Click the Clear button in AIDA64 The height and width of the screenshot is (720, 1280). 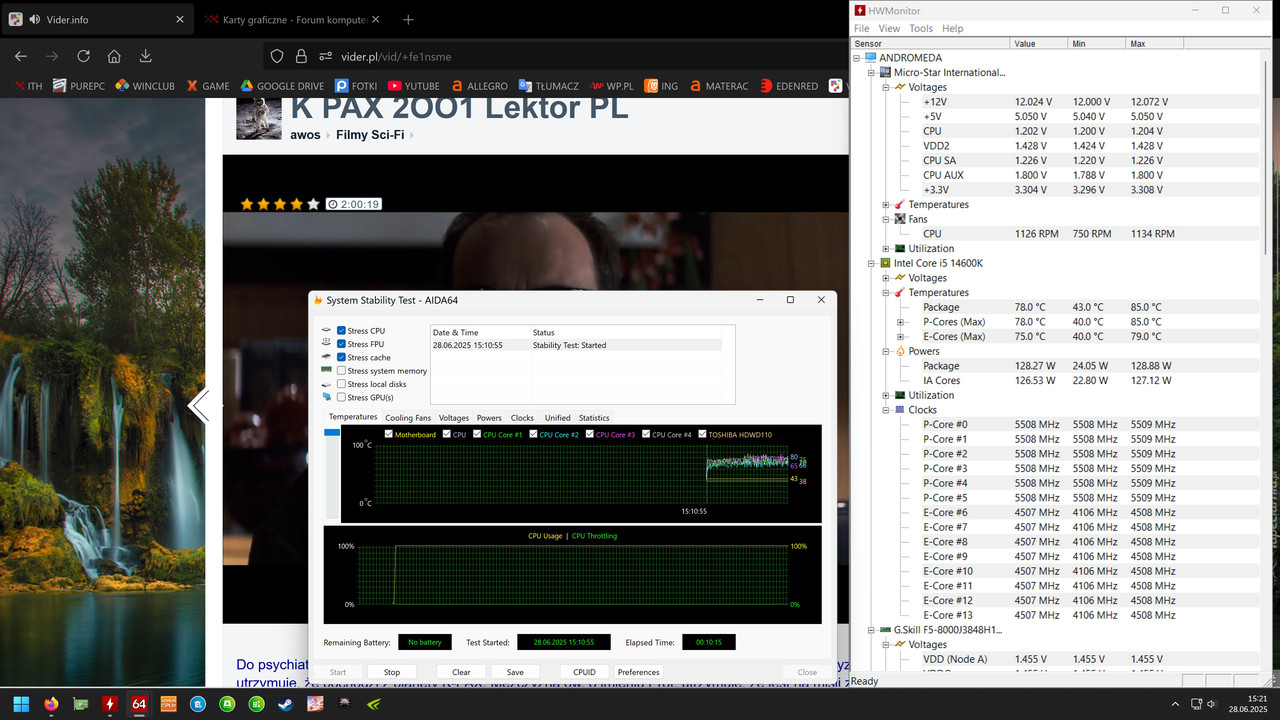coord(461,672)
